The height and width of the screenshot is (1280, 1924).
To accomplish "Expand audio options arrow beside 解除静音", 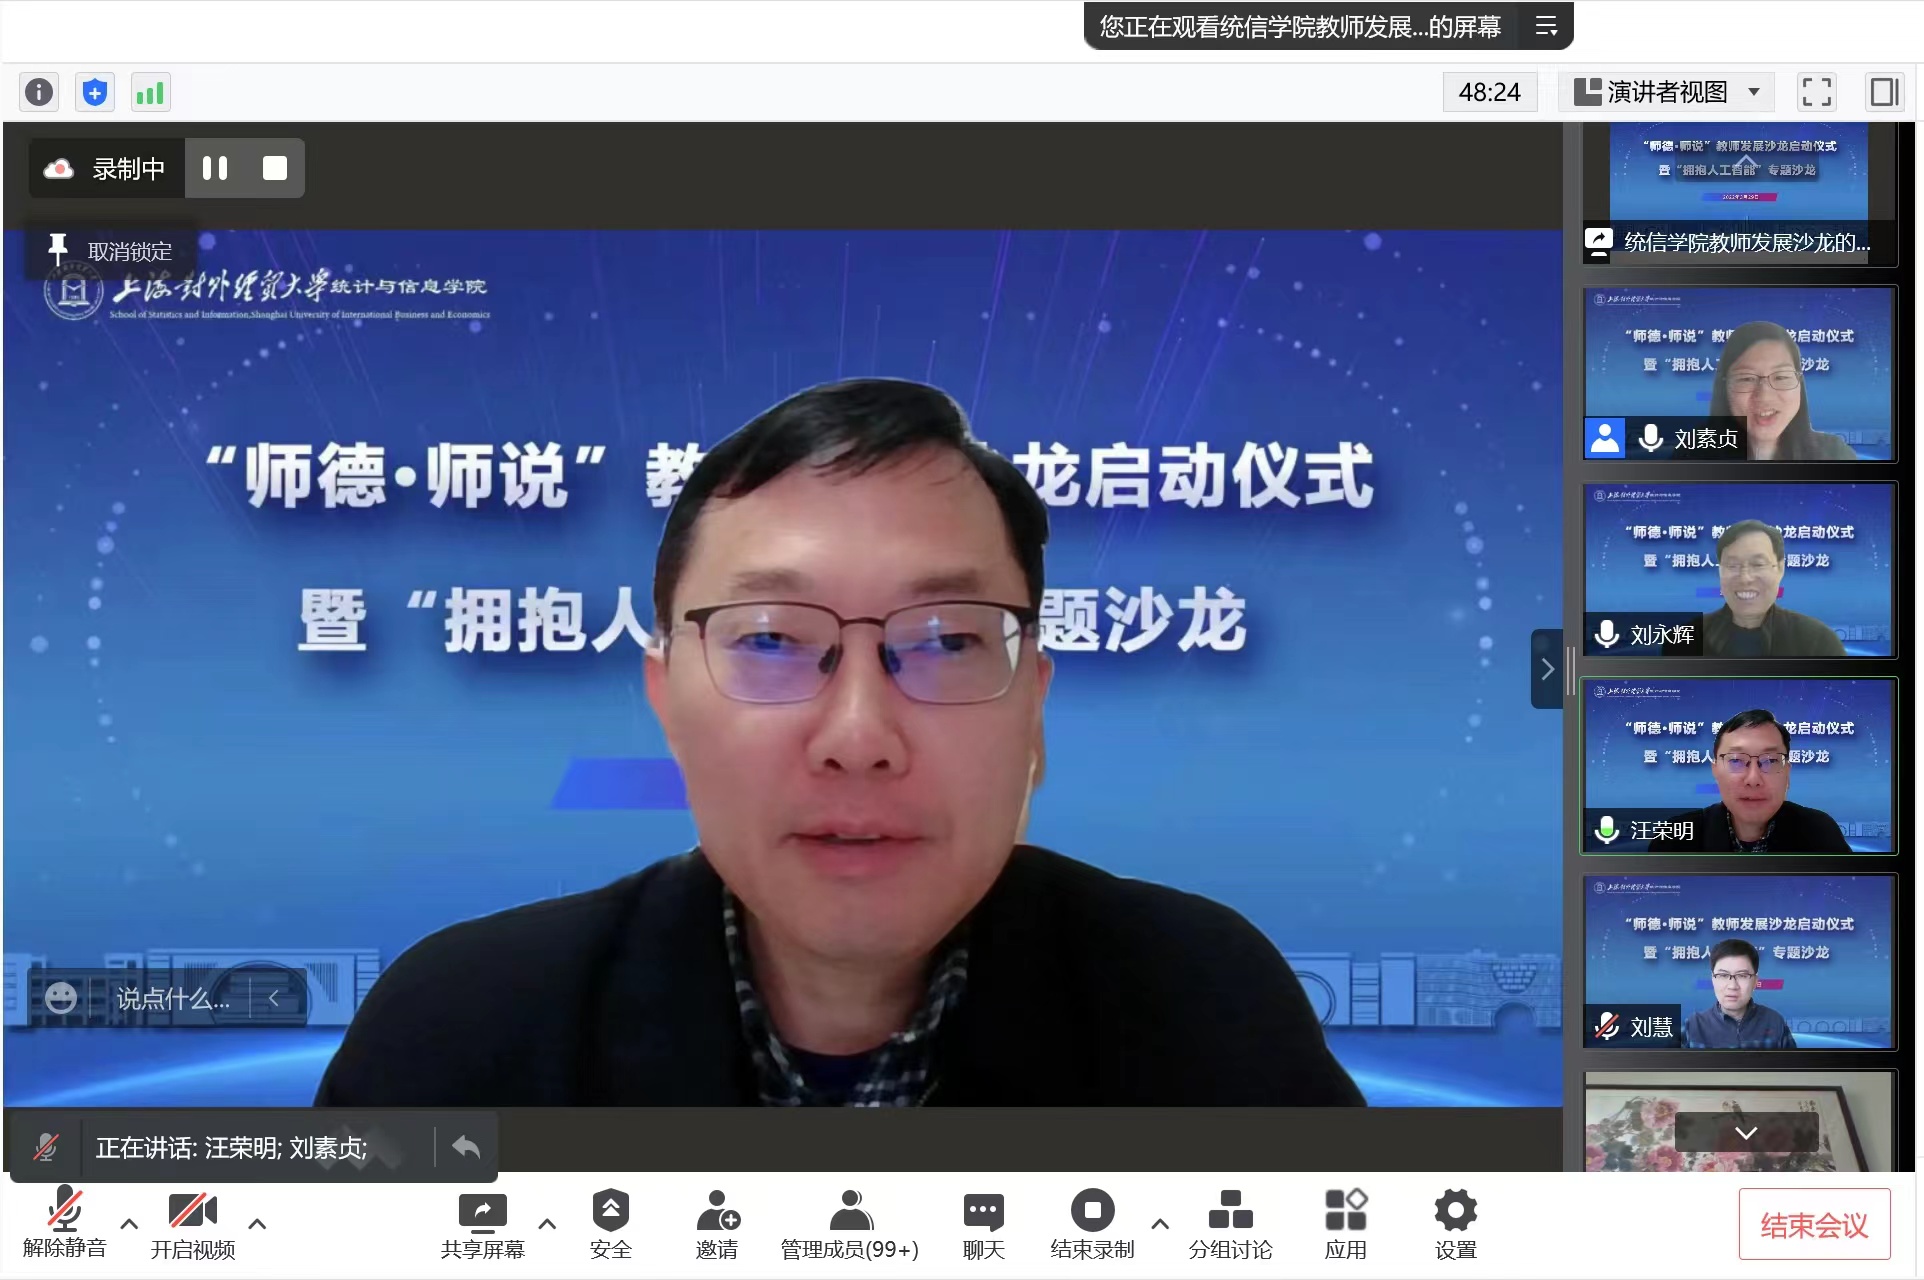I will pos(129,1223).
